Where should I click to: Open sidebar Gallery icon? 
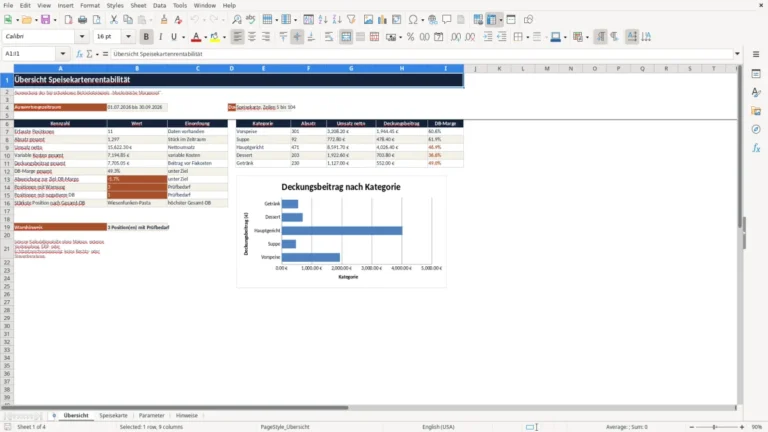756,111
